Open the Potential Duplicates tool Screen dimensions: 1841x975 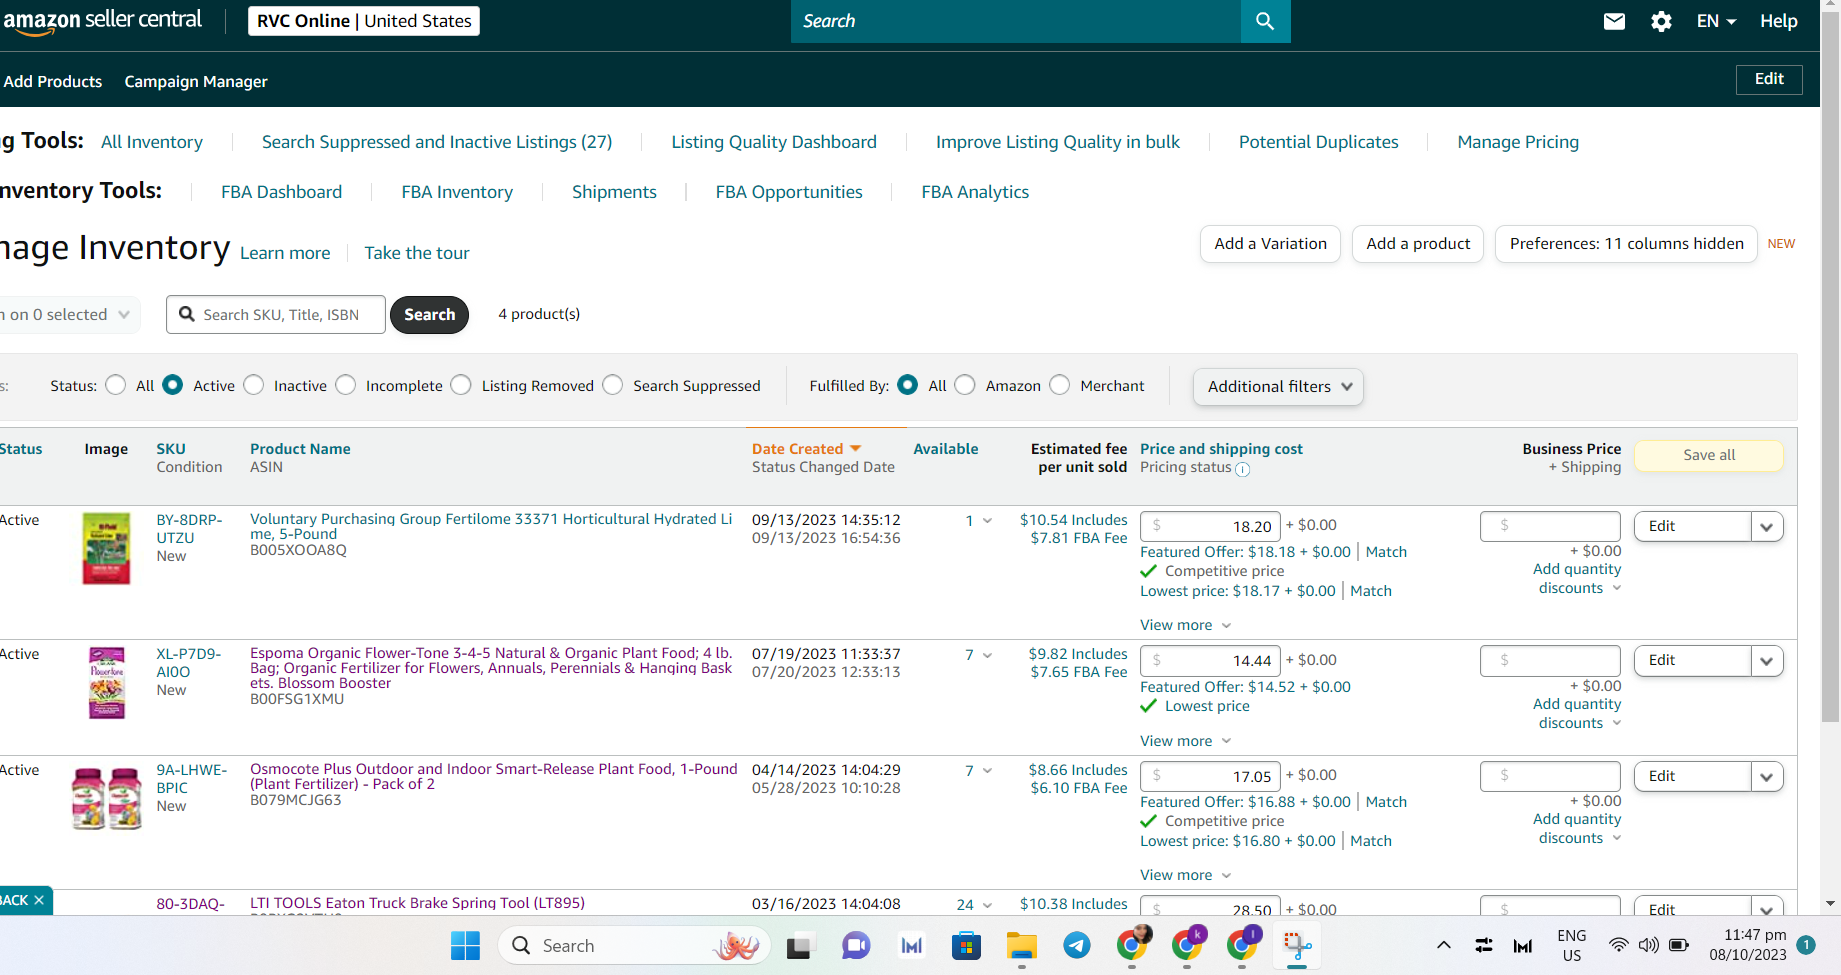tap(1318, 142)
